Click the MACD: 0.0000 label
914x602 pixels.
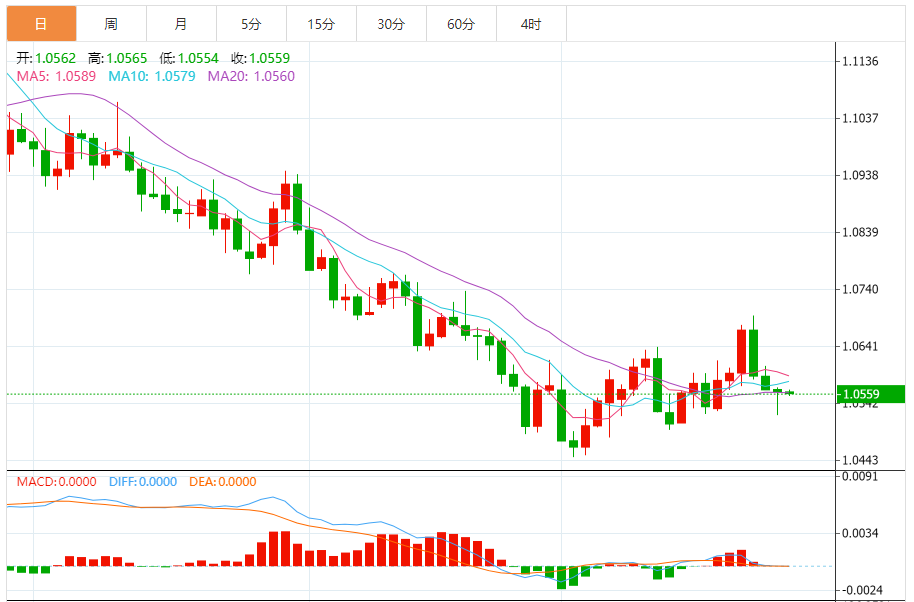click(x=57, y=482)
